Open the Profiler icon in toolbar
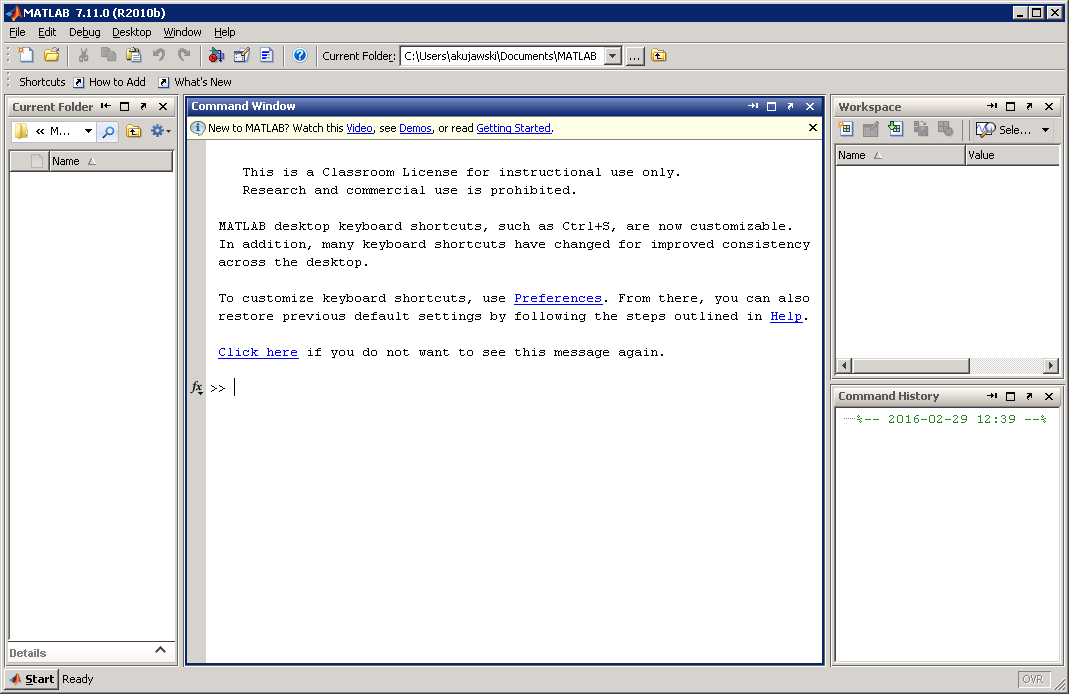The image size is (1069, 694). [x=267, y=55]
